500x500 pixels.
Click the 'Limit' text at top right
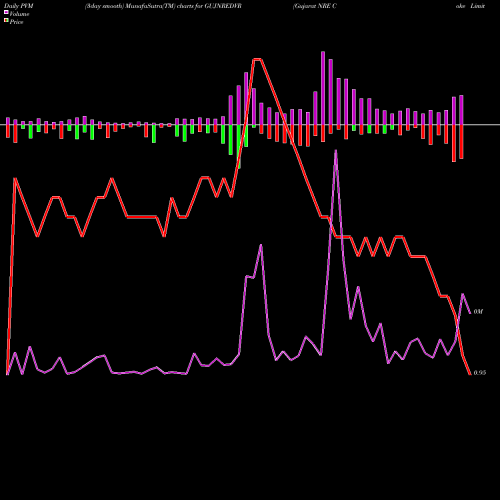tap(478, 6)
